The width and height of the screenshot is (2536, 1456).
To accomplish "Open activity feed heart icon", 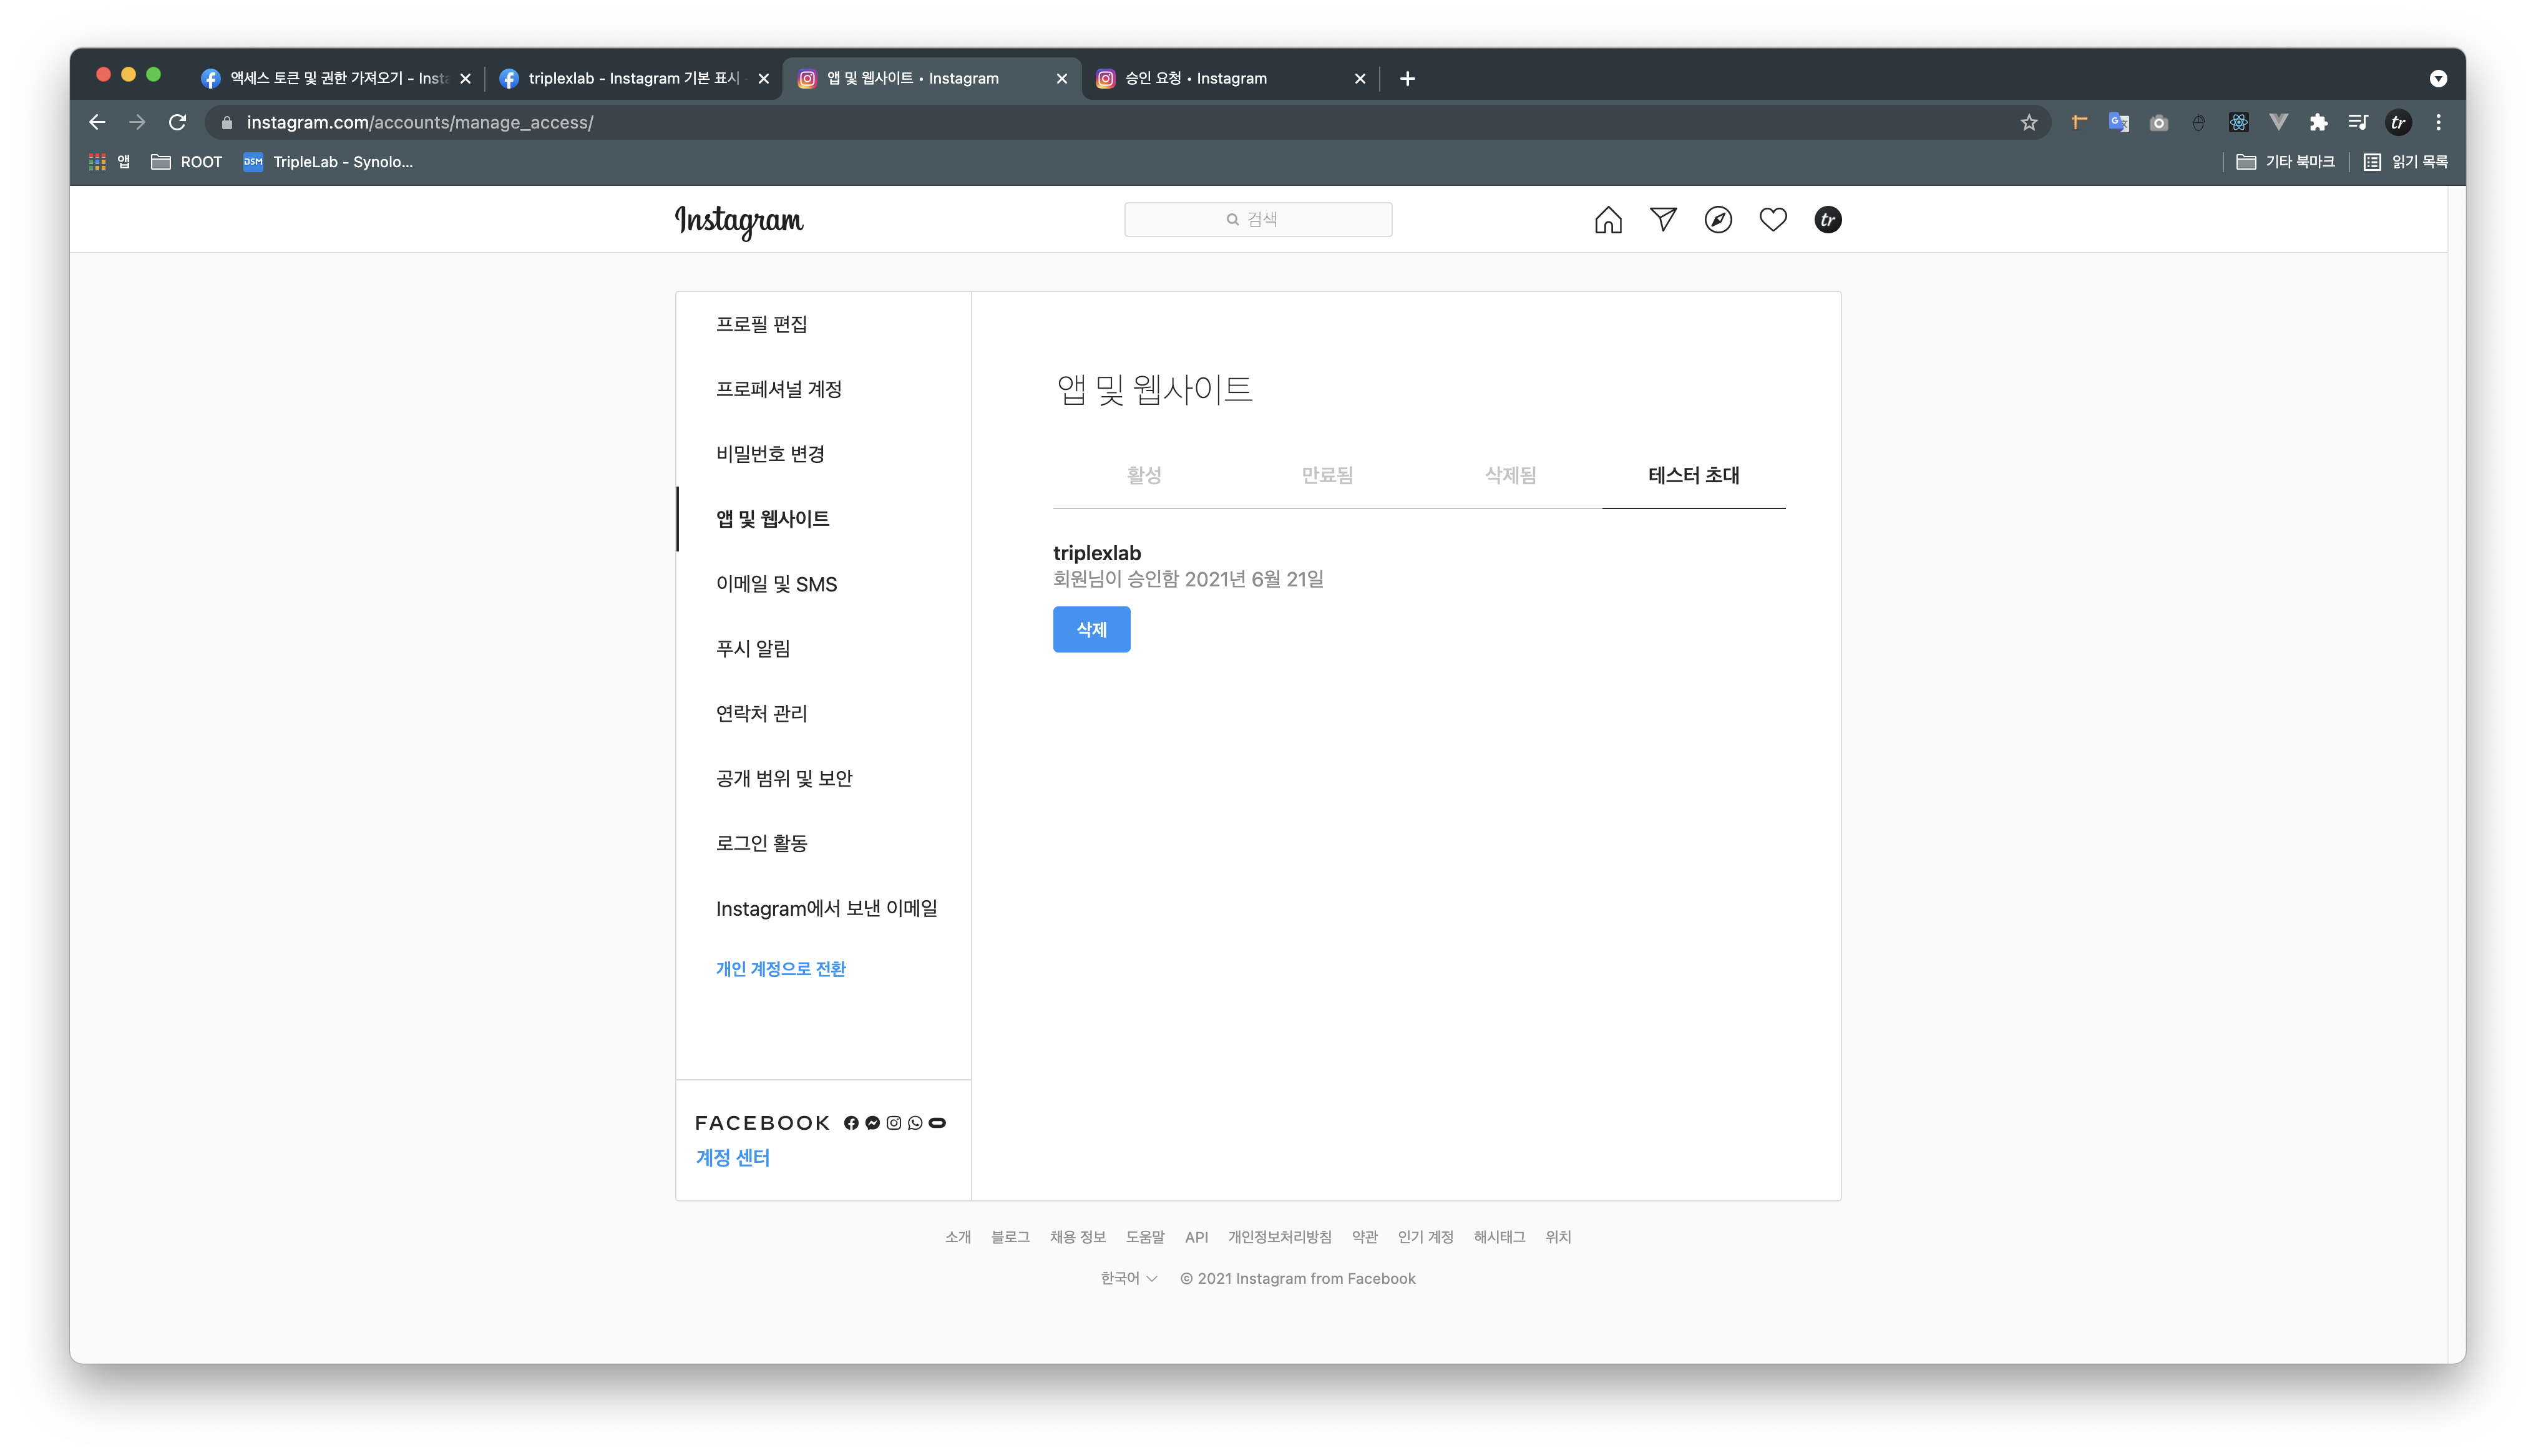I will [x=1773, y=220].
